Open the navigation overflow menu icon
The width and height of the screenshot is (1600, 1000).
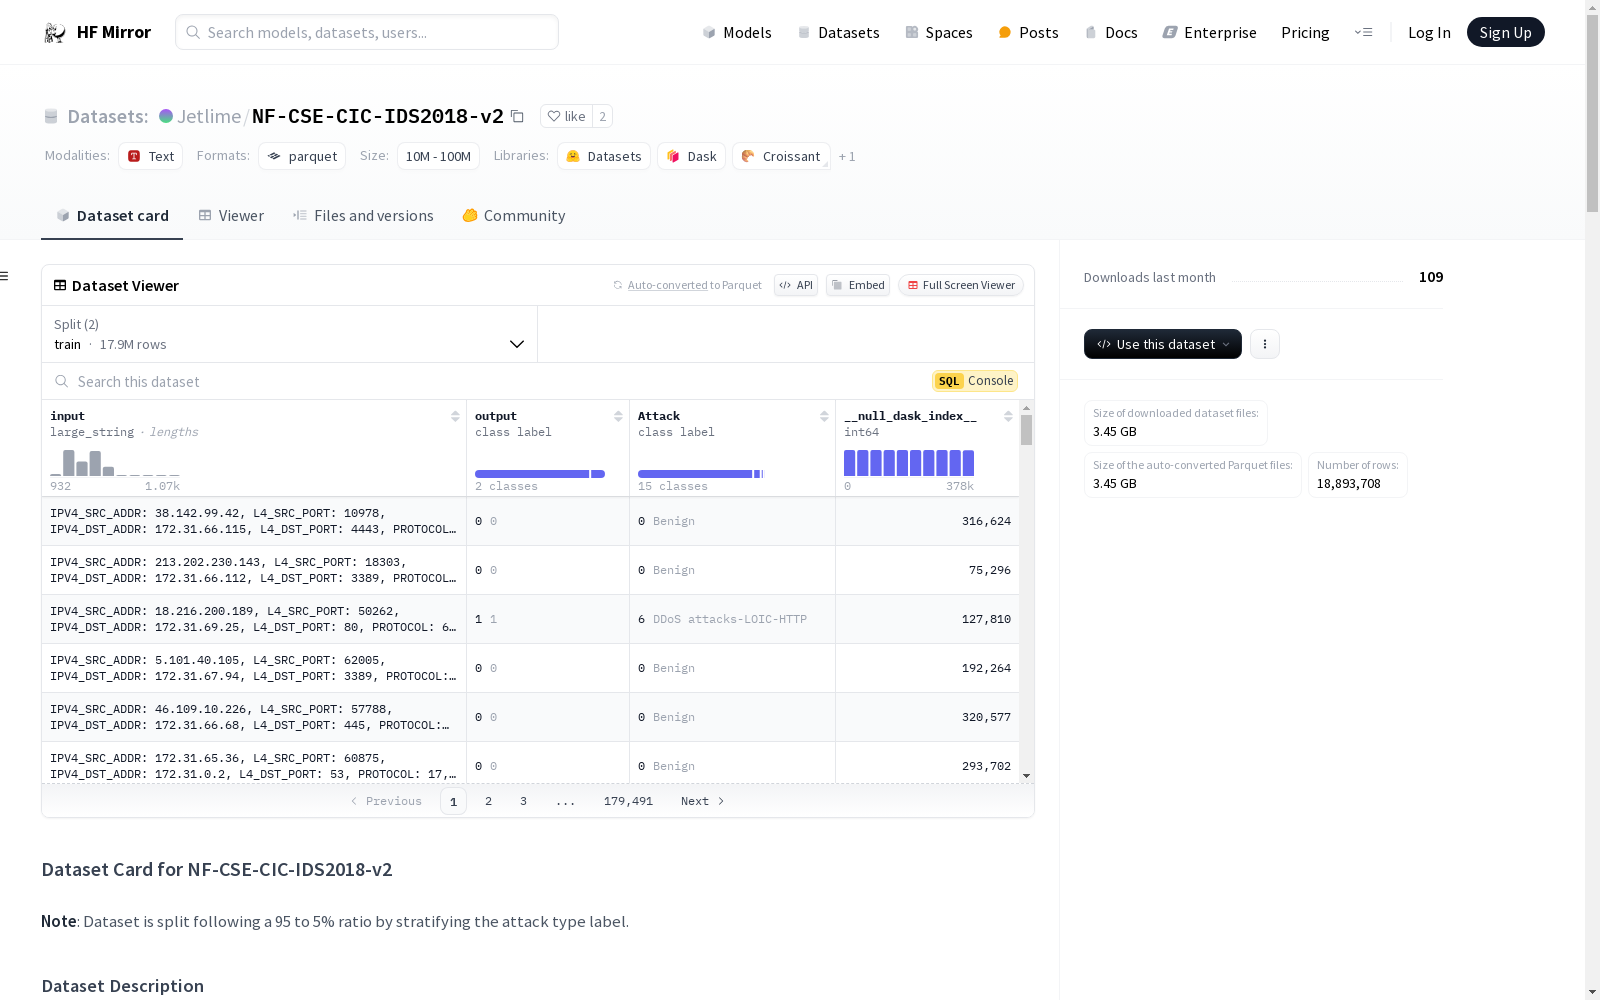tap(1363, 33)
